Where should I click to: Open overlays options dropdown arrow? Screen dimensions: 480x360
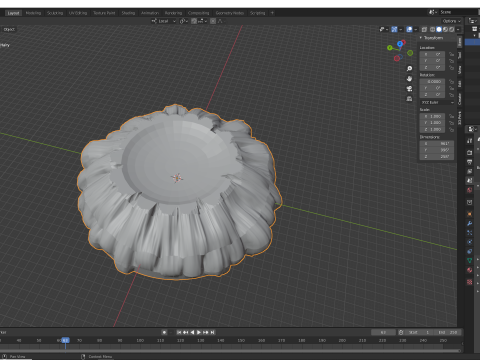pos(416,29)
